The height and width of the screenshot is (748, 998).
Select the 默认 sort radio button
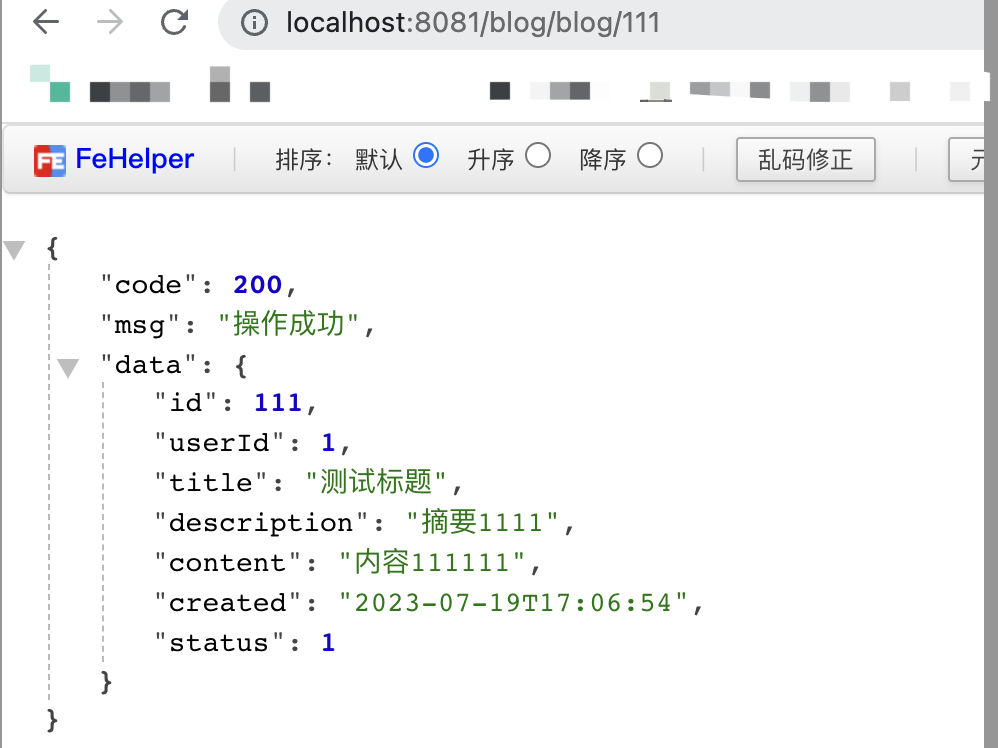425,156
